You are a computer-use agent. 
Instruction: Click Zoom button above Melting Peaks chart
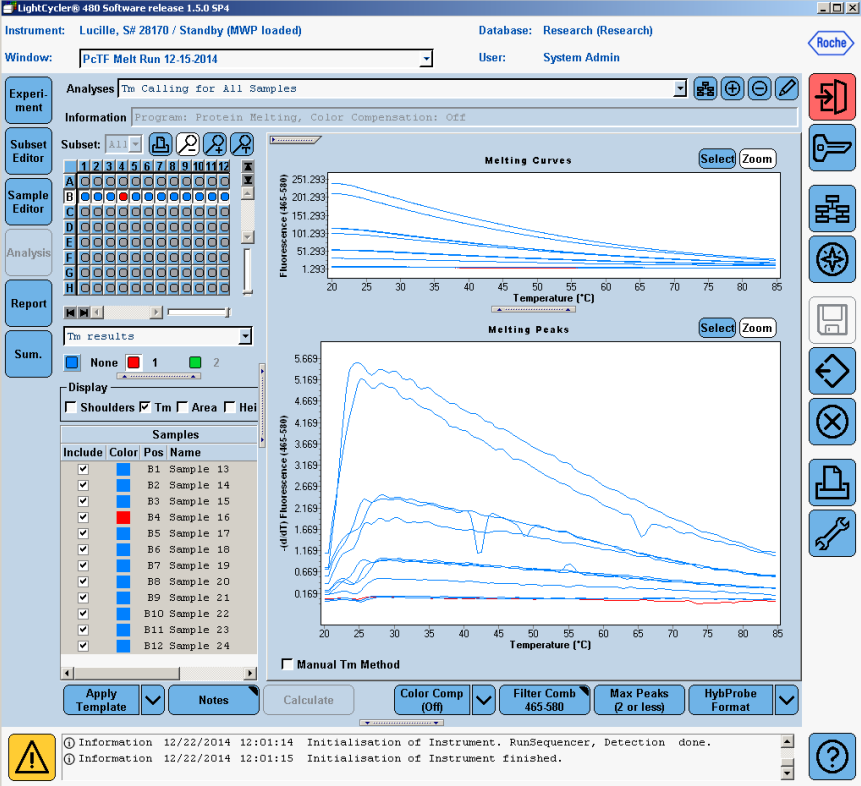pos(757,328)
